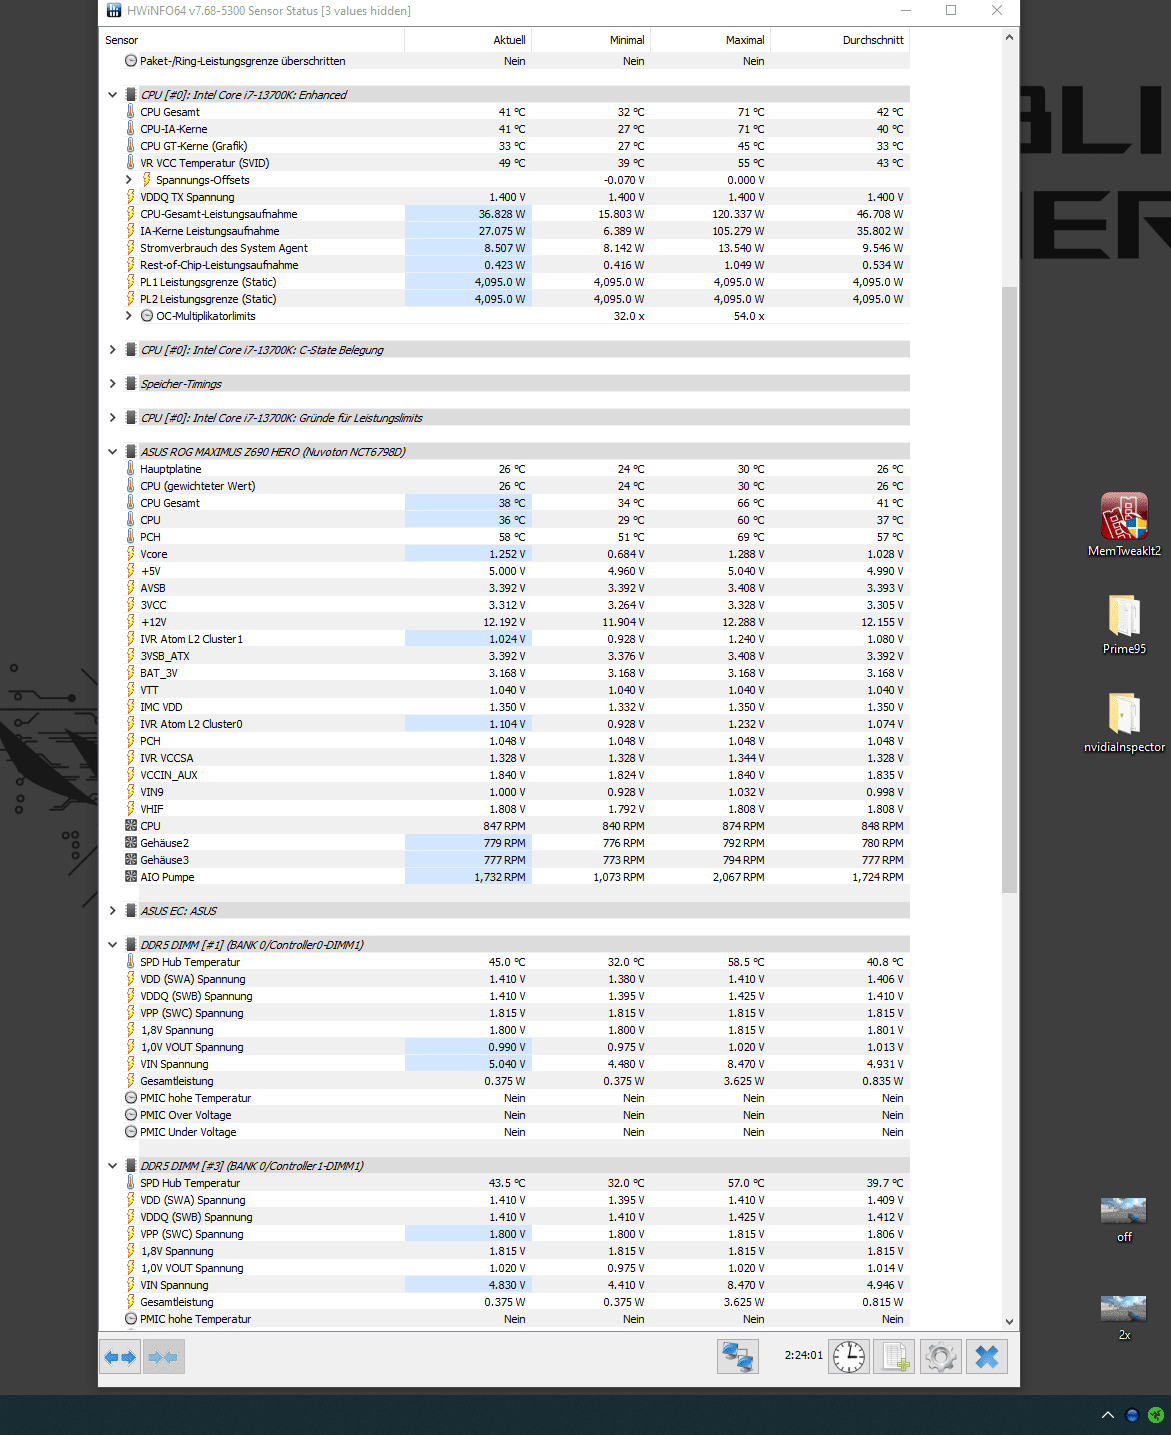Click the CPU Gesamt thermometer icon, first row
Image resolution: width=1171 pixels, height=1435 pixels.
tap(131, 112)
